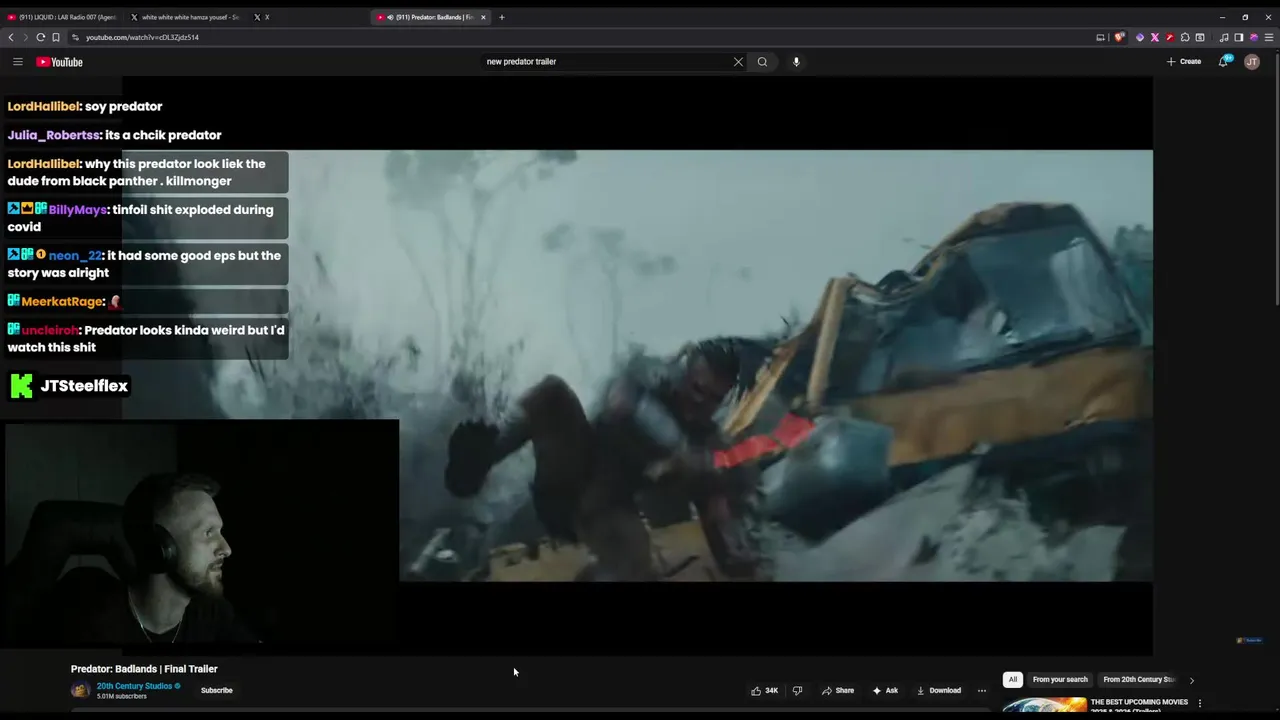Clear the search text with the X
1280x720 pixels.
738,62
